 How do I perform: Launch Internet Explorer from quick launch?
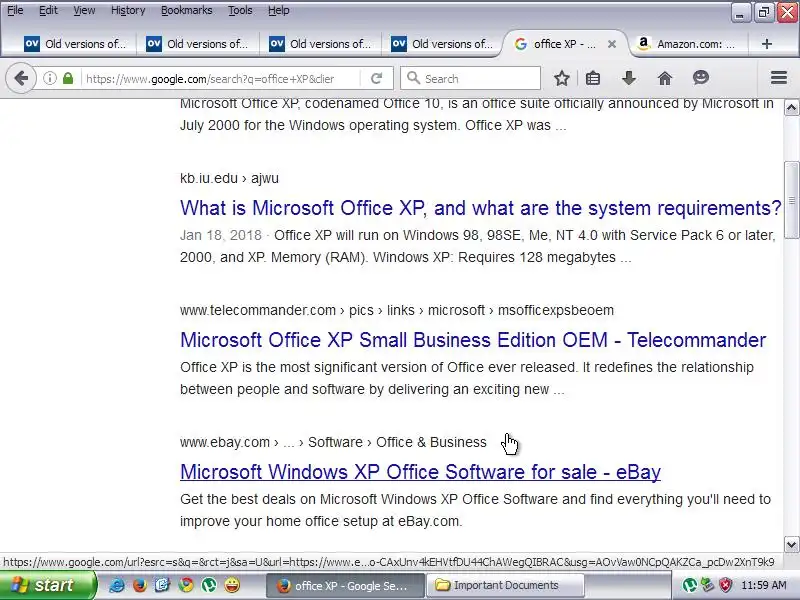pyautogui.click(x=117, y=585)
